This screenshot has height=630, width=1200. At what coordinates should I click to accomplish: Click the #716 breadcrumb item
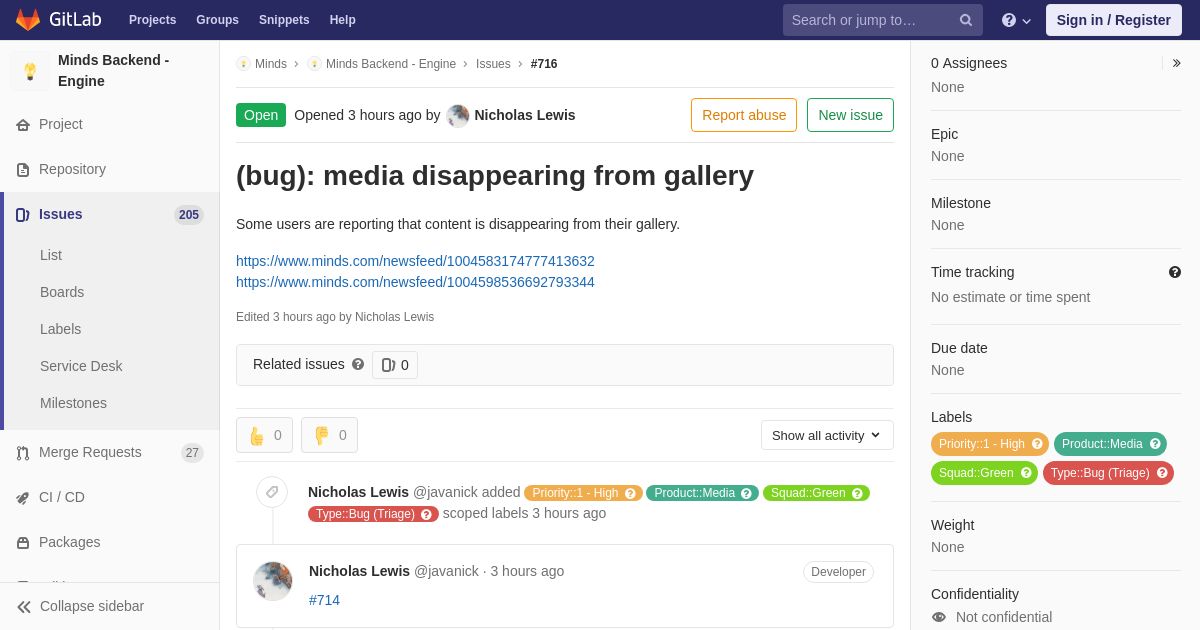(544, 64)
